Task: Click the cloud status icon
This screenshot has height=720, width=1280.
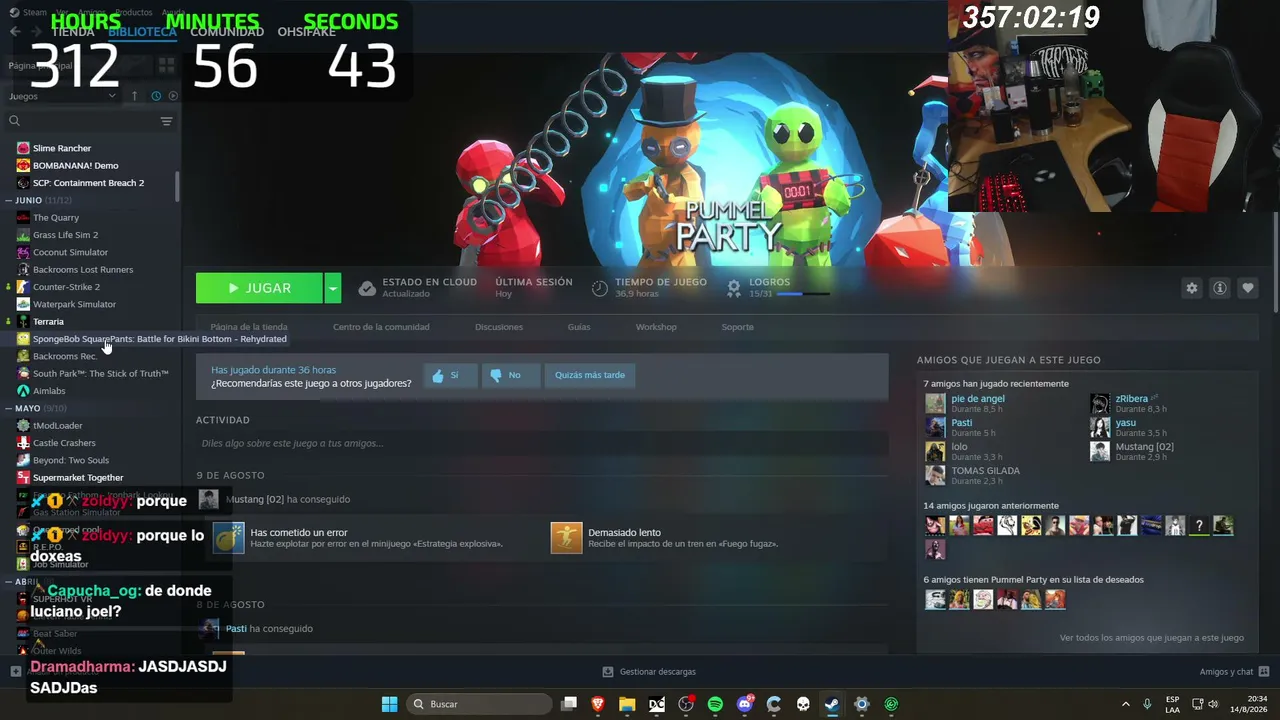Action: 367,288
